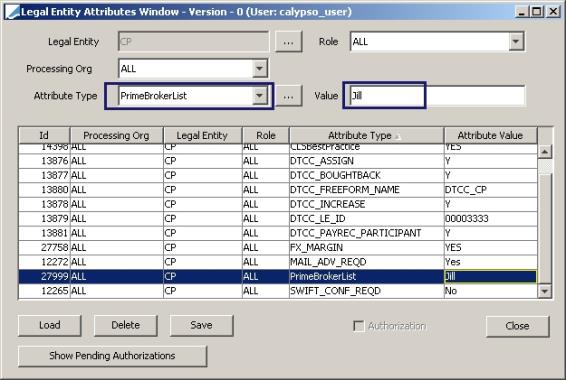The height and width of the screenshot is (380, 566).
Task: Click into the Value input field
Action: (x=437, y=96)
